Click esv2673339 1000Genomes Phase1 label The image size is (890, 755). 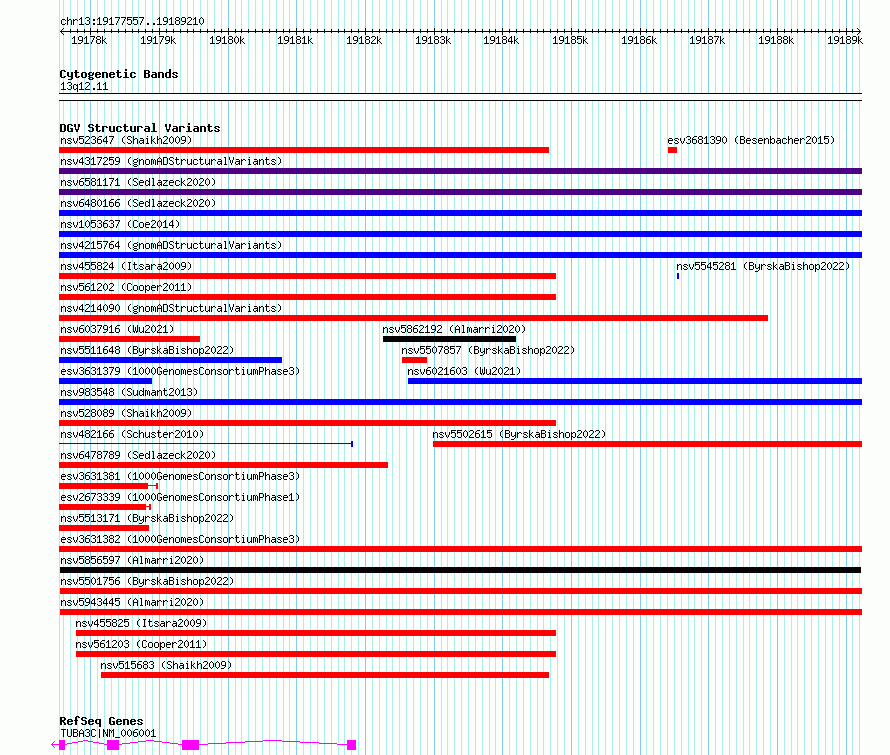pos(180,497)
